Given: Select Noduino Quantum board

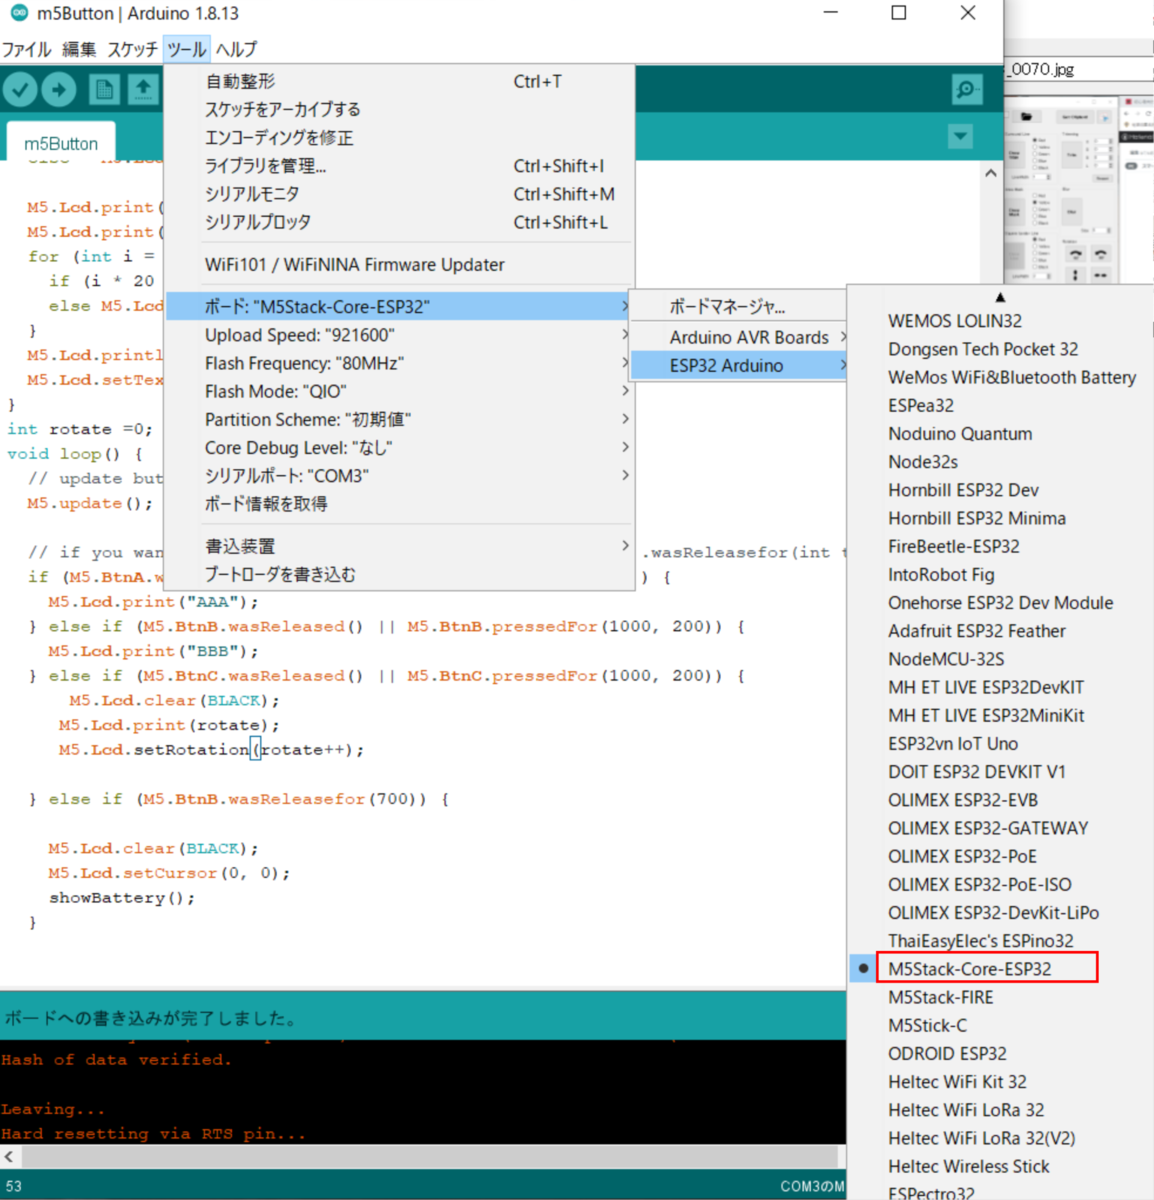Looking at the screenshot, I should [1000, 434].
